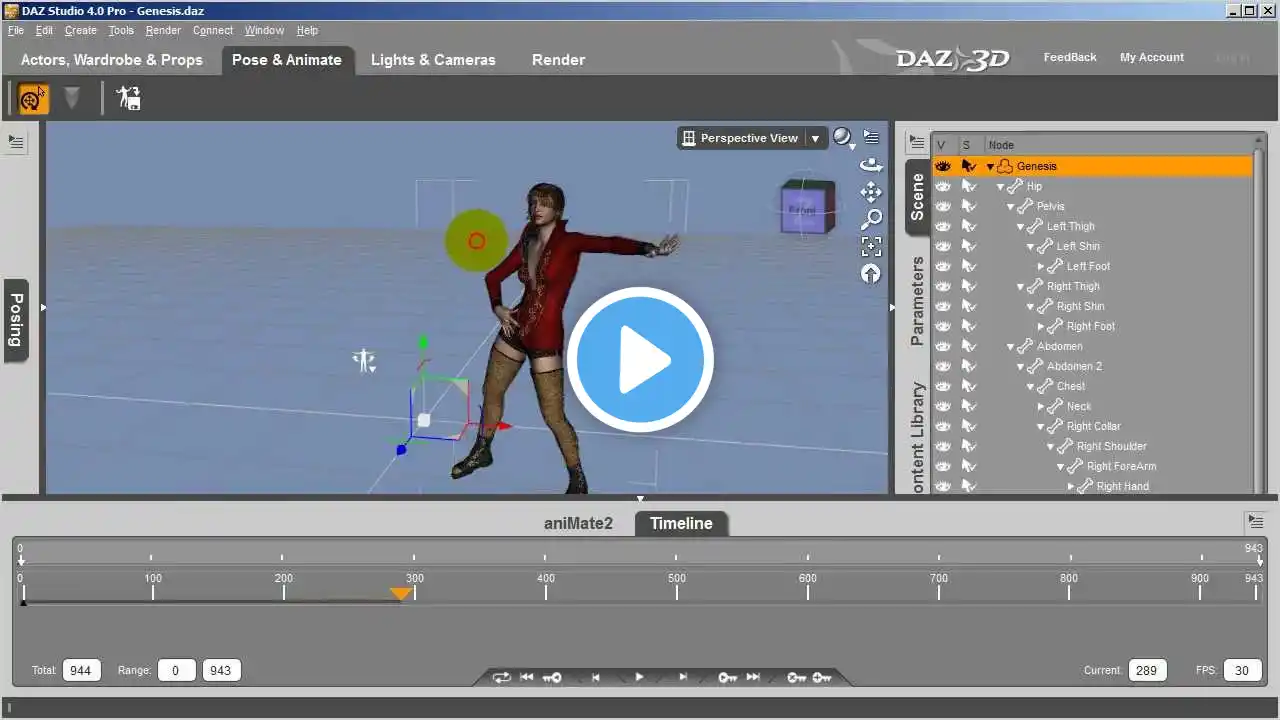Open the Posing side pane

(x=16, y=320)
